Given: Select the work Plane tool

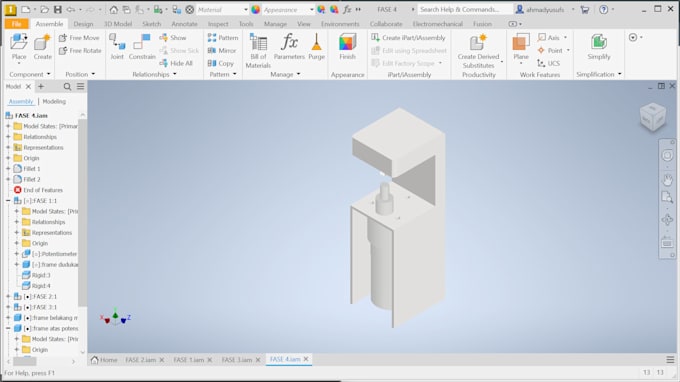Looking at the screenshot, I should tap(521, 47).
